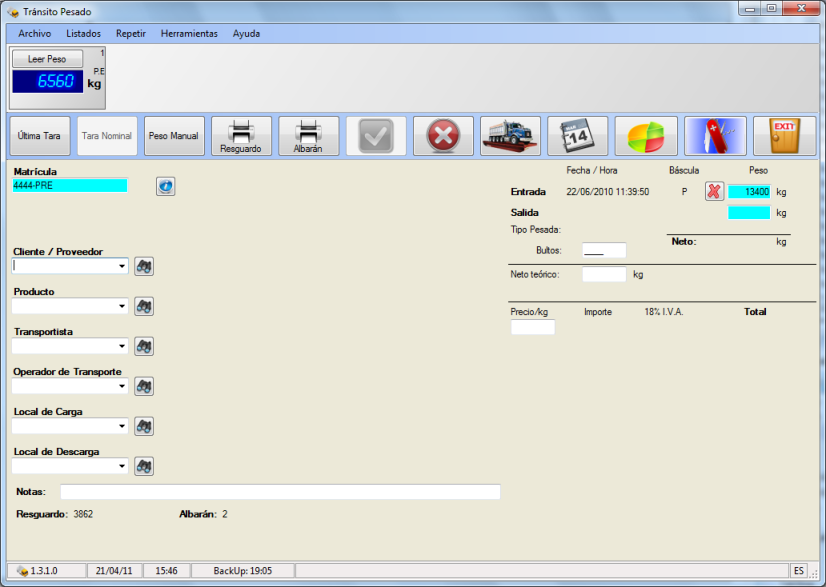Screen dimensions: 826x587
Task: Click the Albarán printer icon
Action: coord(308,136)
